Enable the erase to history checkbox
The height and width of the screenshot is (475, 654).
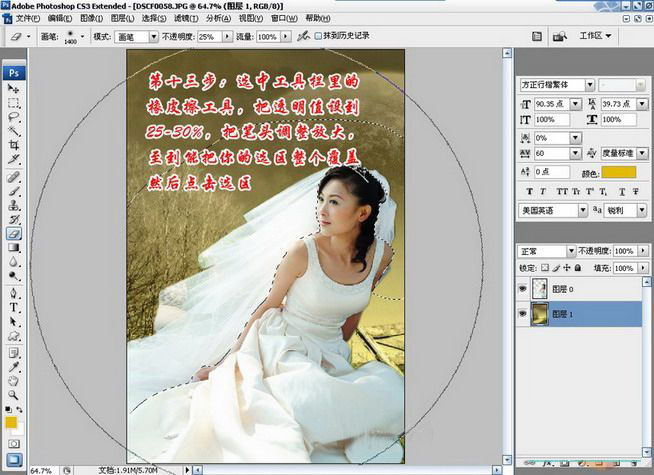(319, 36)
